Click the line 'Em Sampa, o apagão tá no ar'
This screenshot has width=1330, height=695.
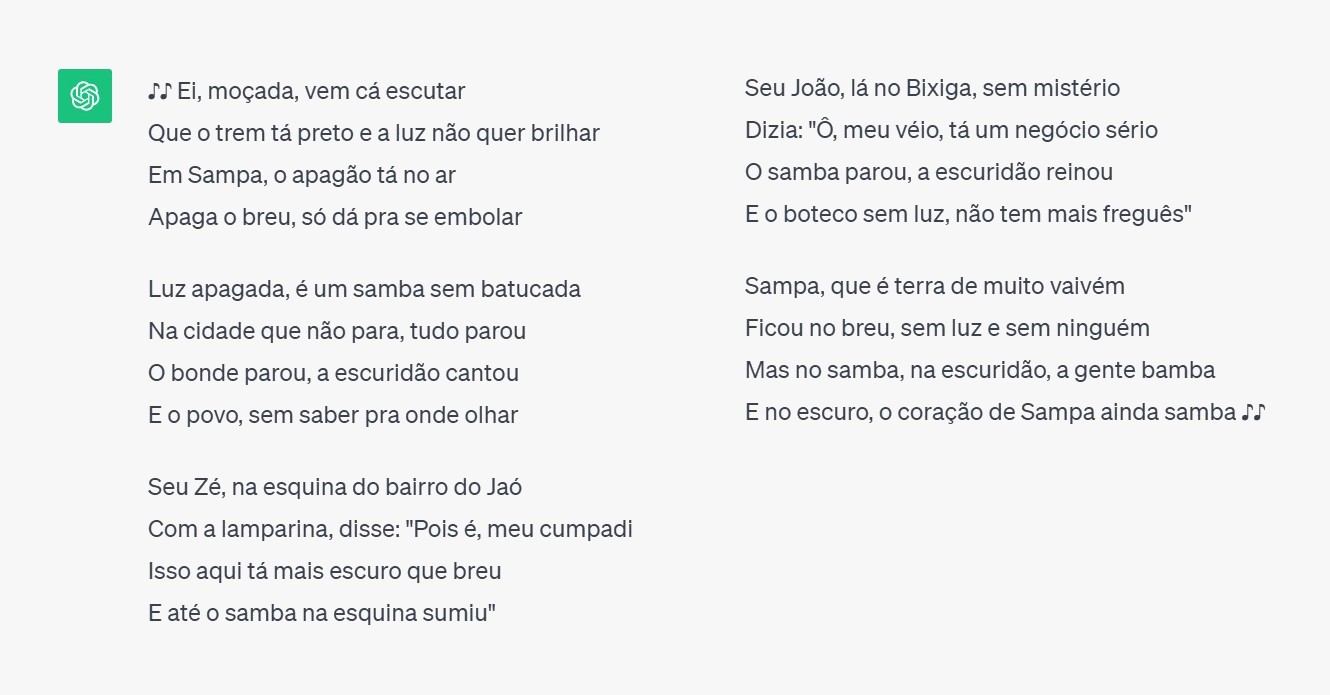click(x=302, y=175)
